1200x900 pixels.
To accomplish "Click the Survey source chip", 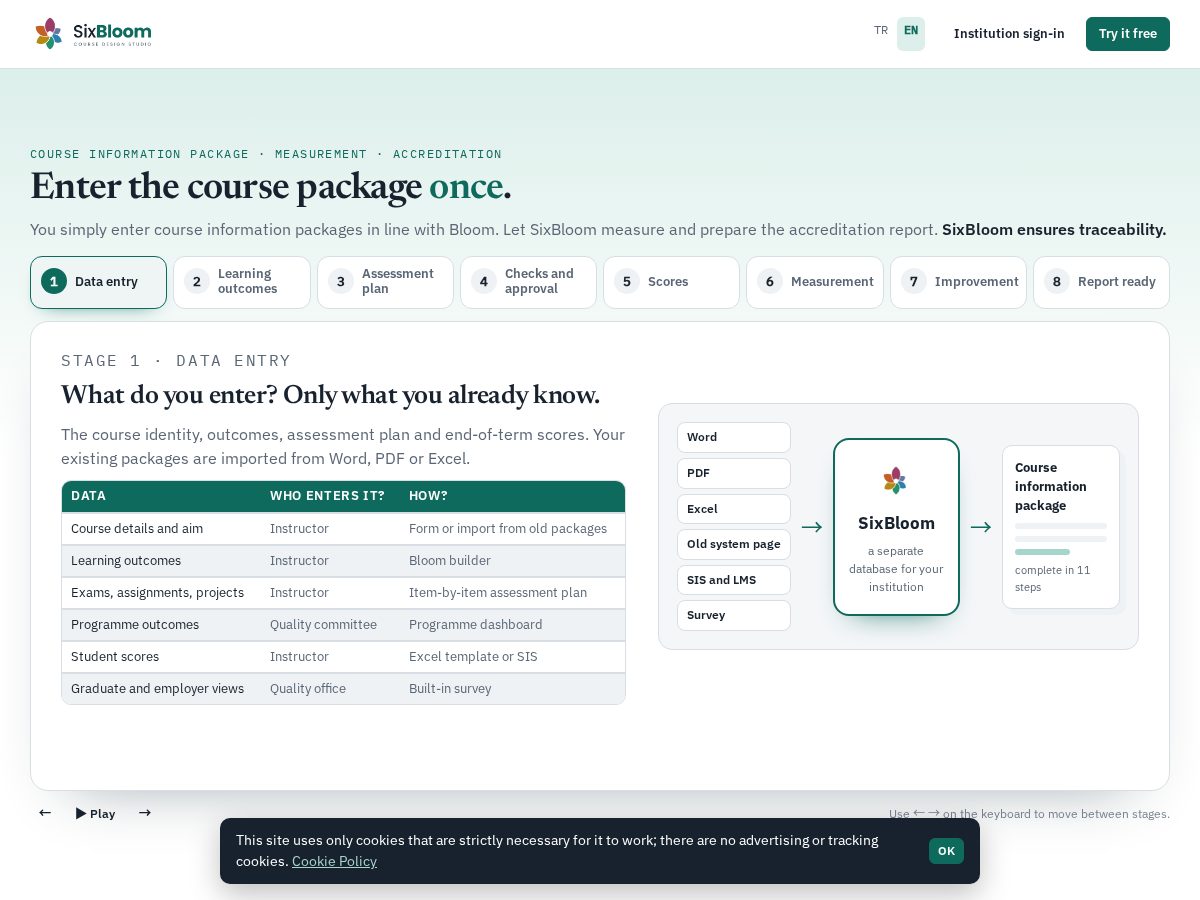I will click(x=734, y=615).
